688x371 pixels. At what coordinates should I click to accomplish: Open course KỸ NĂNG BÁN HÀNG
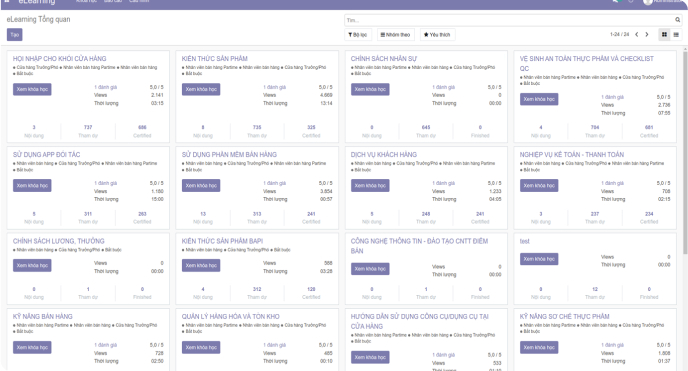(x=43, y=317)
